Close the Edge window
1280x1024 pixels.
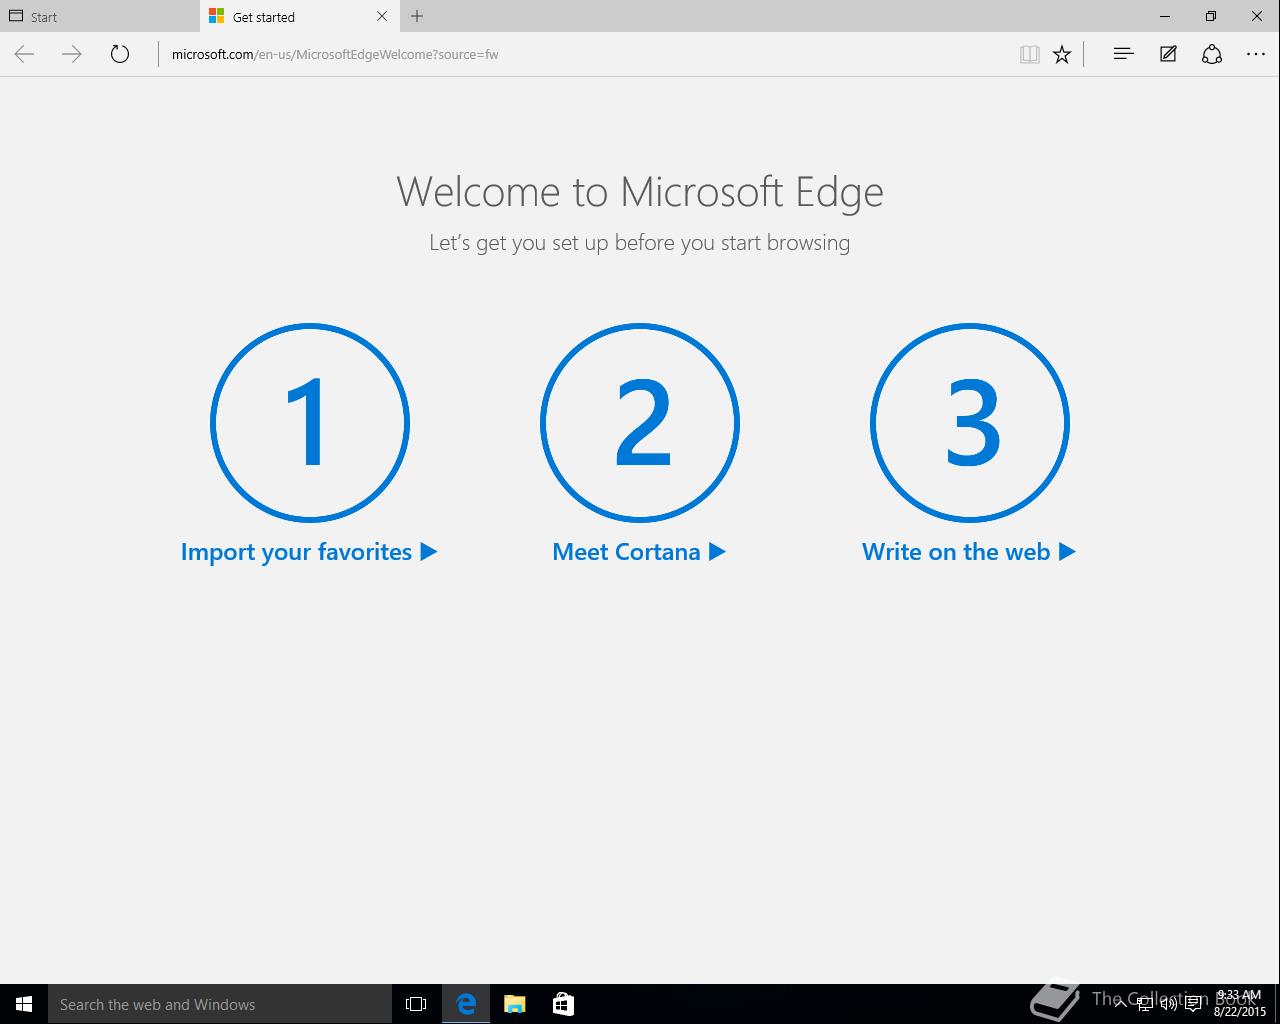pos(1257,16)
